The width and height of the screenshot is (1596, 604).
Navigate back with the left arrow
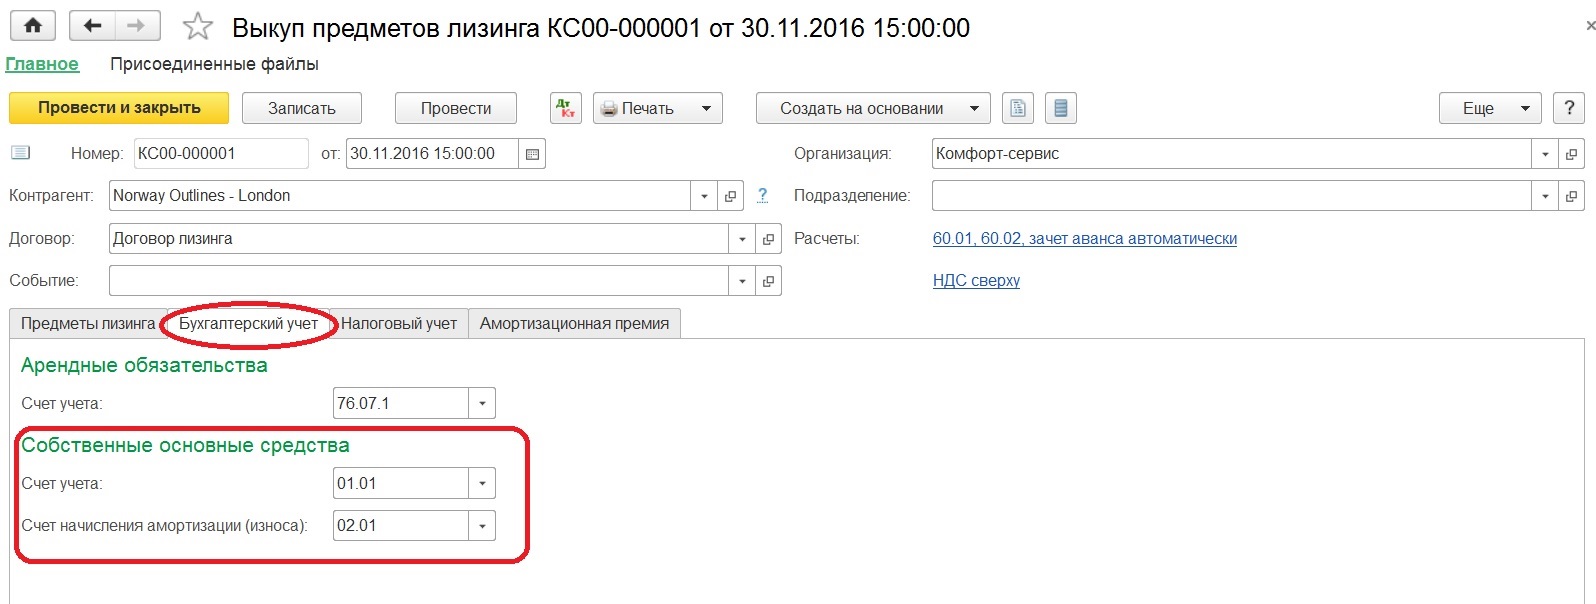click(92, 26)
